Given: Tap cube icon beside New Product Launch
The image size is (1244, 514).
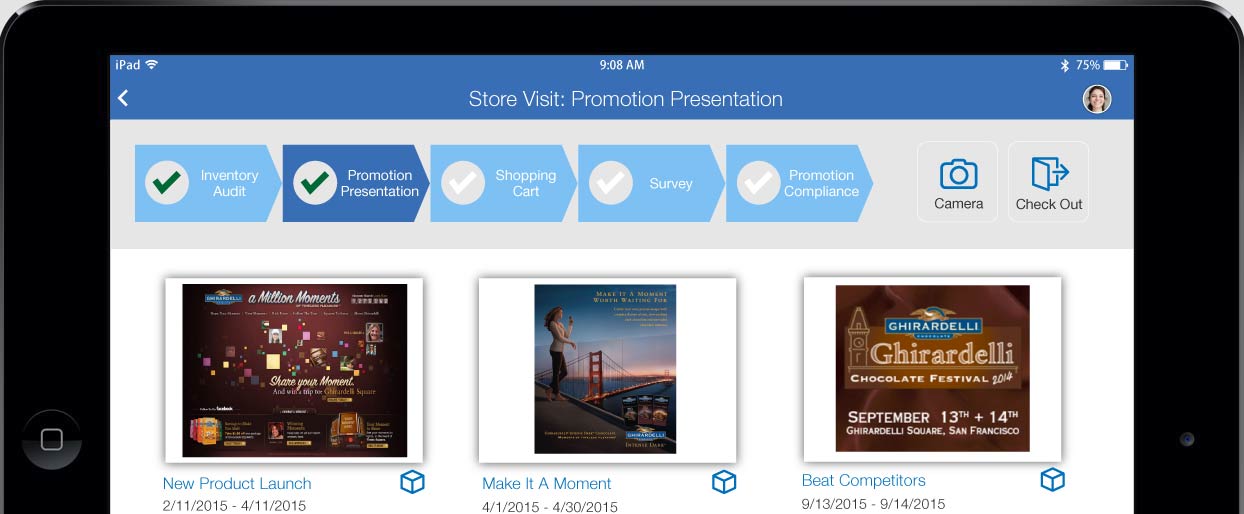Looking at the screenshot, I should click(412, 482).
